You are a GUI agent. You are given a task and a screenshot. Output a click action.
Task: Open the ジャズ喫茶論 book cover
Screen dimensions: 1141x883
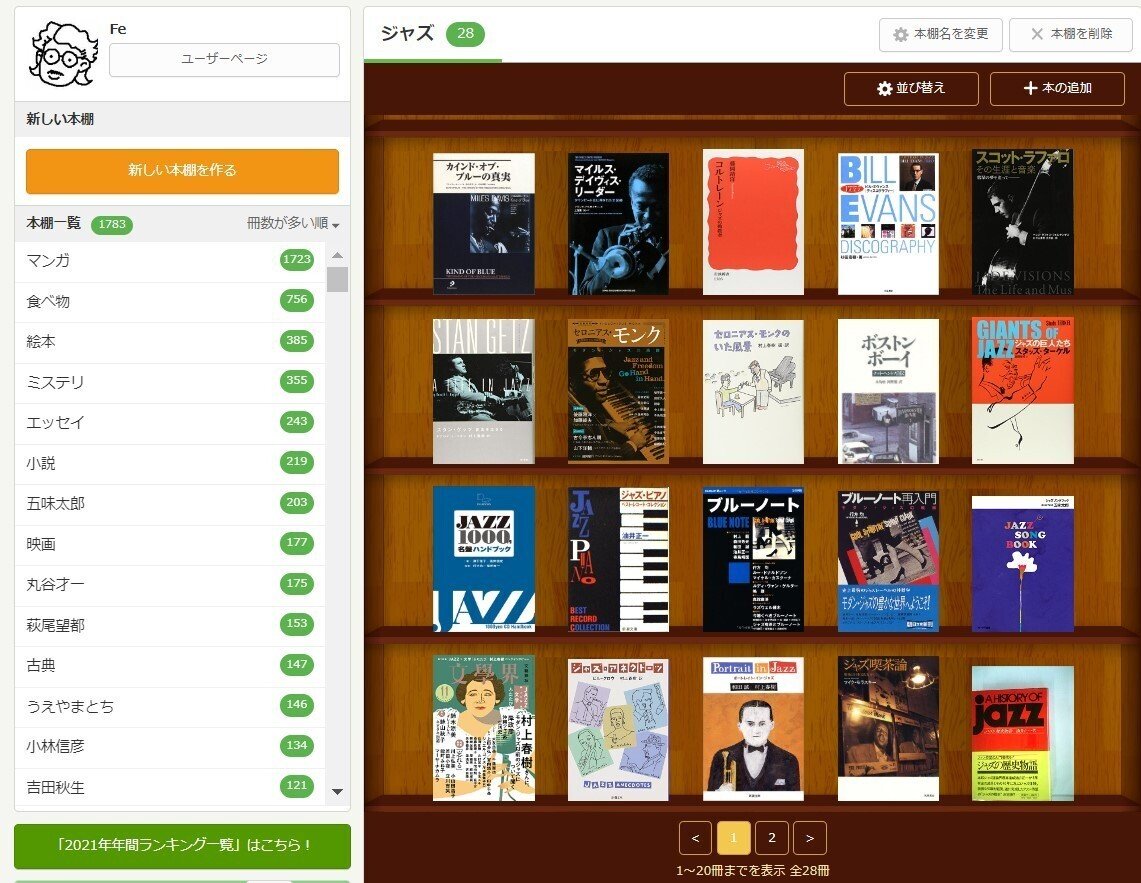(x=888, y=728)
